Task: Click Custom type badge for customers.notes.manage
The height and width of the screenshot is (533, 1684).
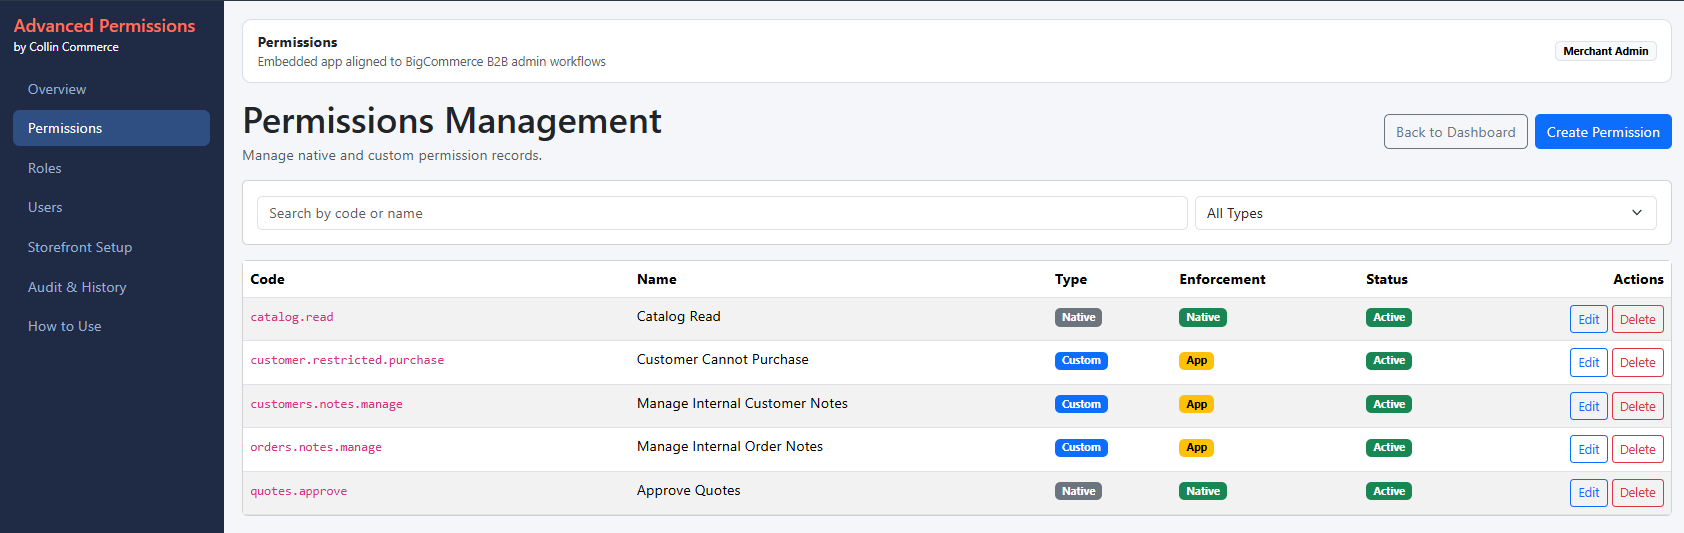Action: coord(1081,404)
